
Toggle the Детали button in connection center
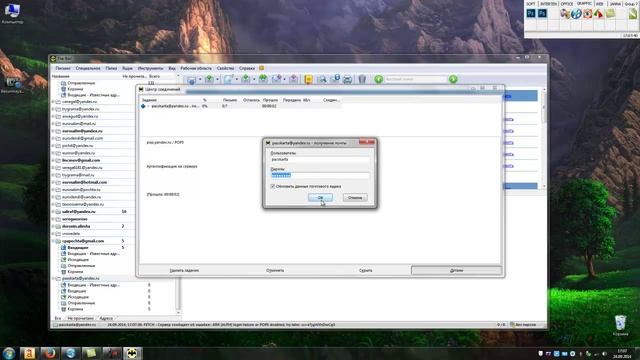pyautogui.click(x=456, y=270)
